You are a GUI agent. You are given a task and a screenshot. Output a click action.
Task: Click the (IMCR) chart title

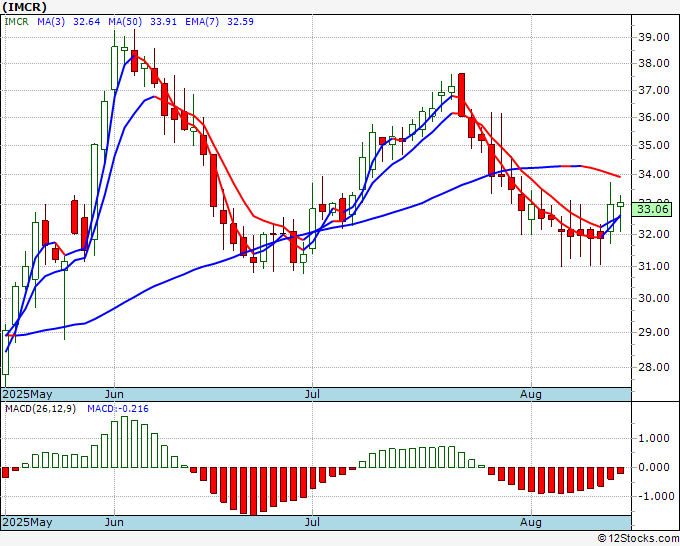pos(24,7)
